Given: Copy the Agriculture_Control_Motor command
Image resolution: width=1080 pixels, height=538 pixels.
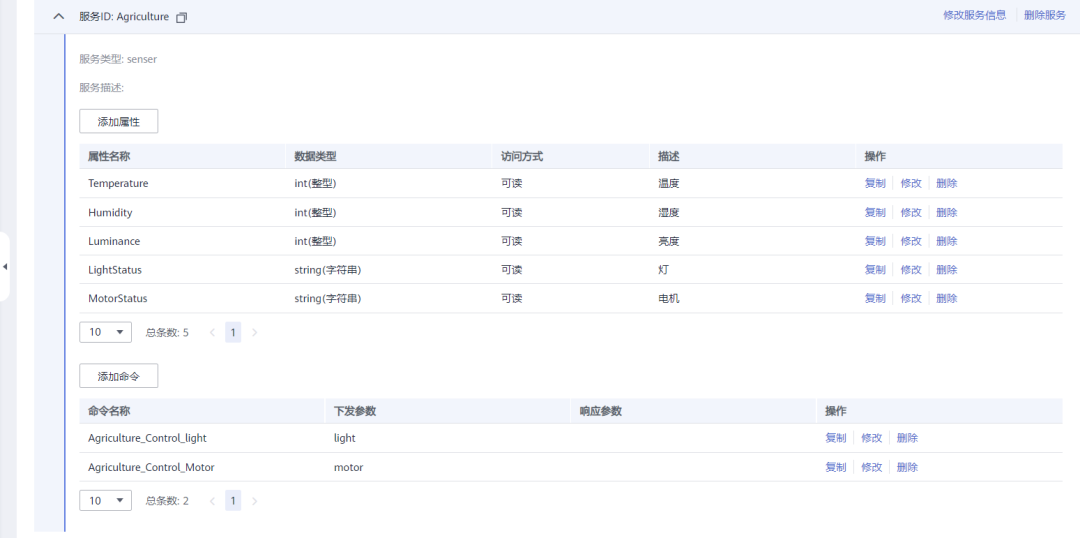Looking at the screenshot, I should 836,467.
